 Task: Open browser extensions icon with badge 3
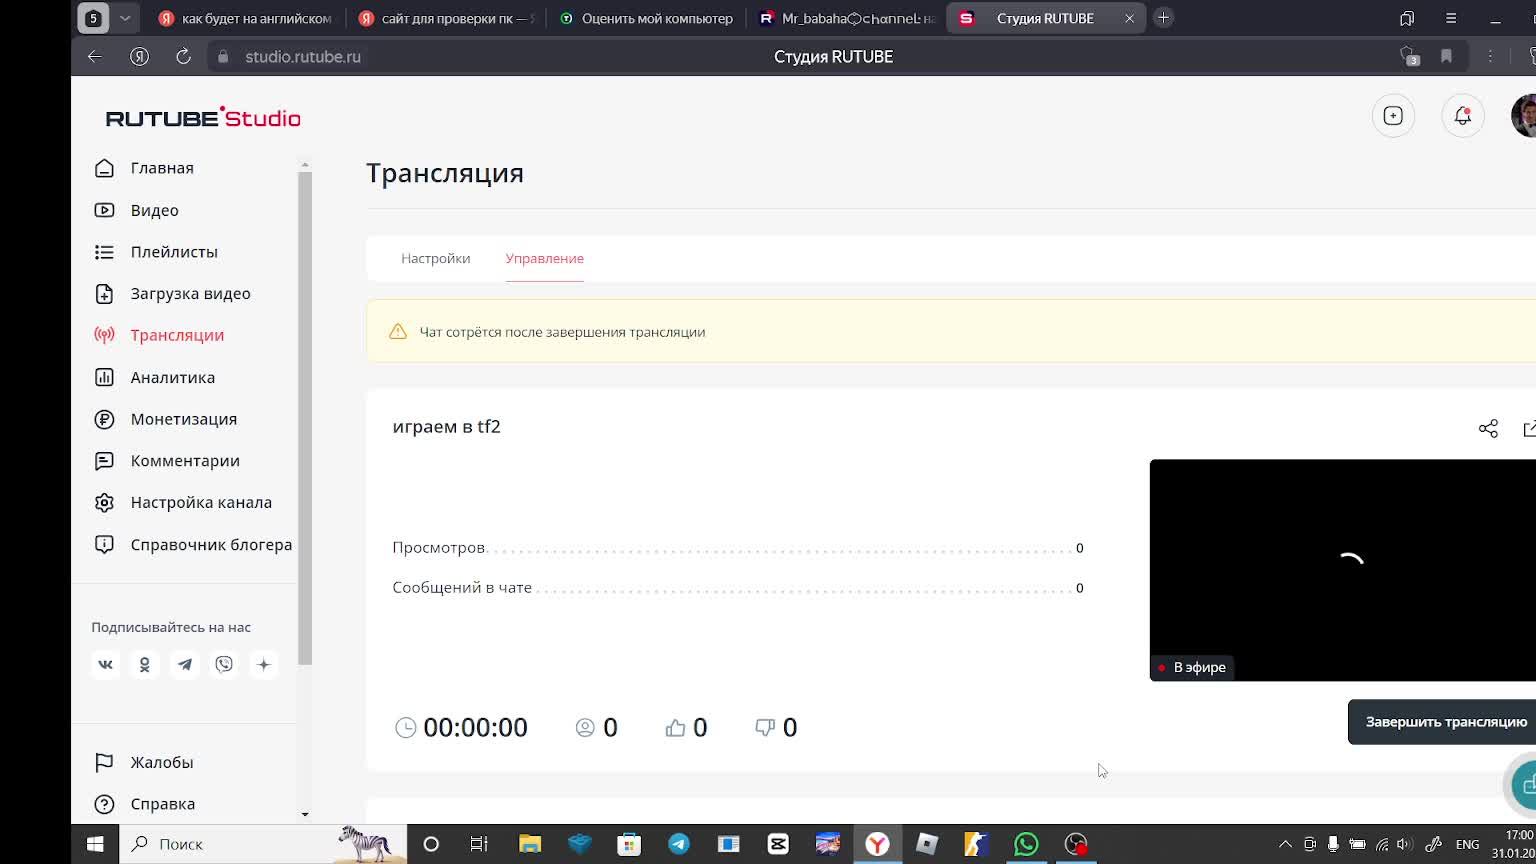pyautogui.click(x=1409, y=57)
